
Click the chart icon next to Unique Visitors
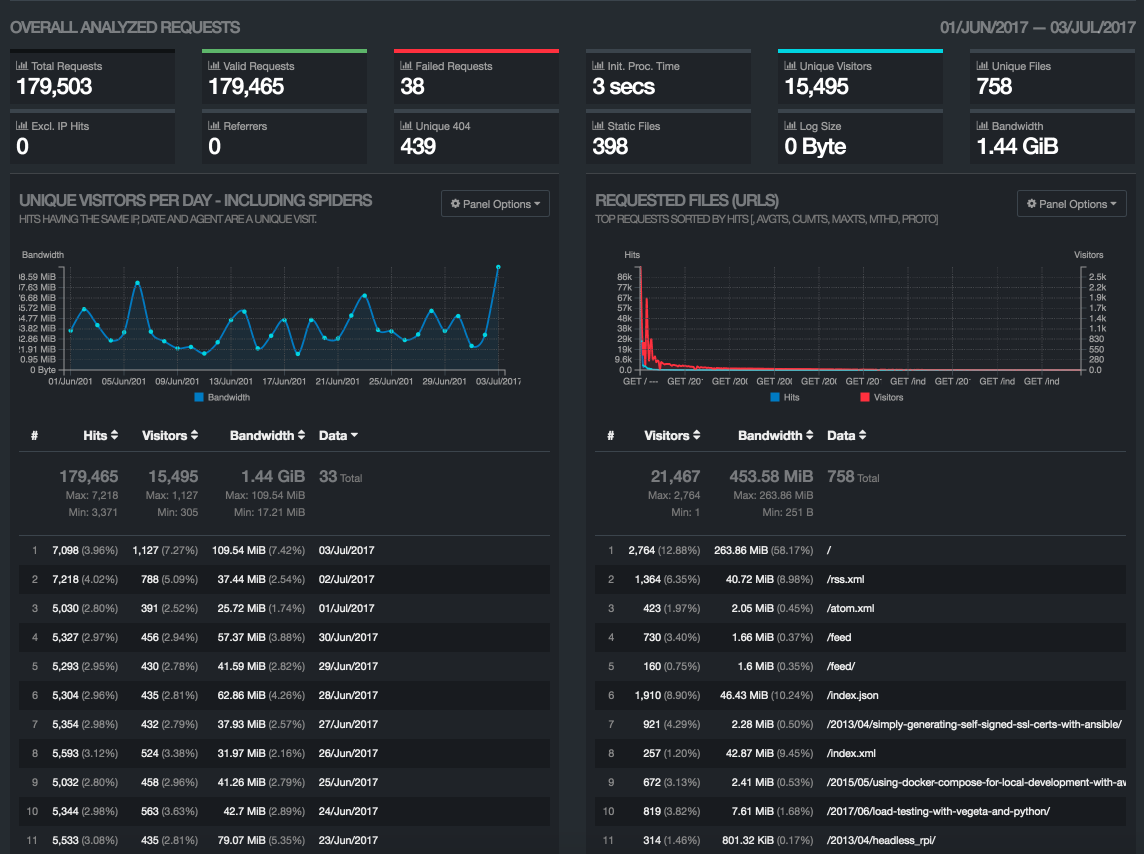pyautogui.click(x=789, y=66)
